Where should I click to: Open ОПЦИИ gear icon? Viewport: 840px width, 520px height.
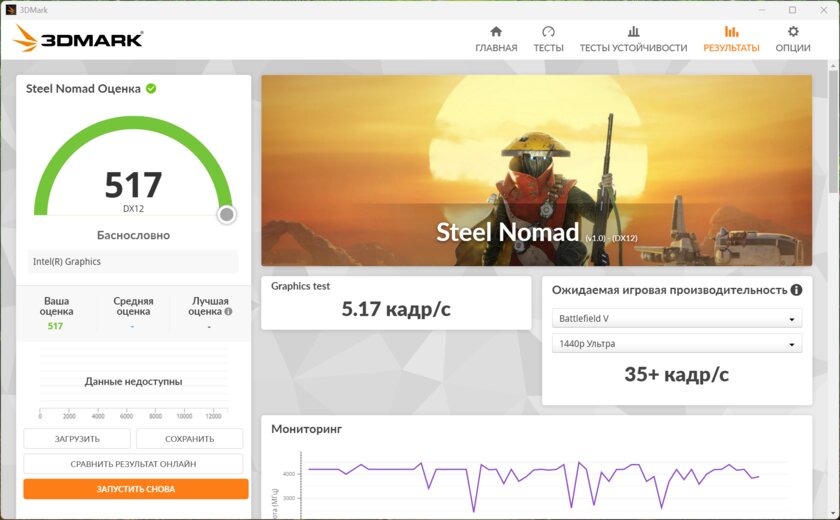793,32
